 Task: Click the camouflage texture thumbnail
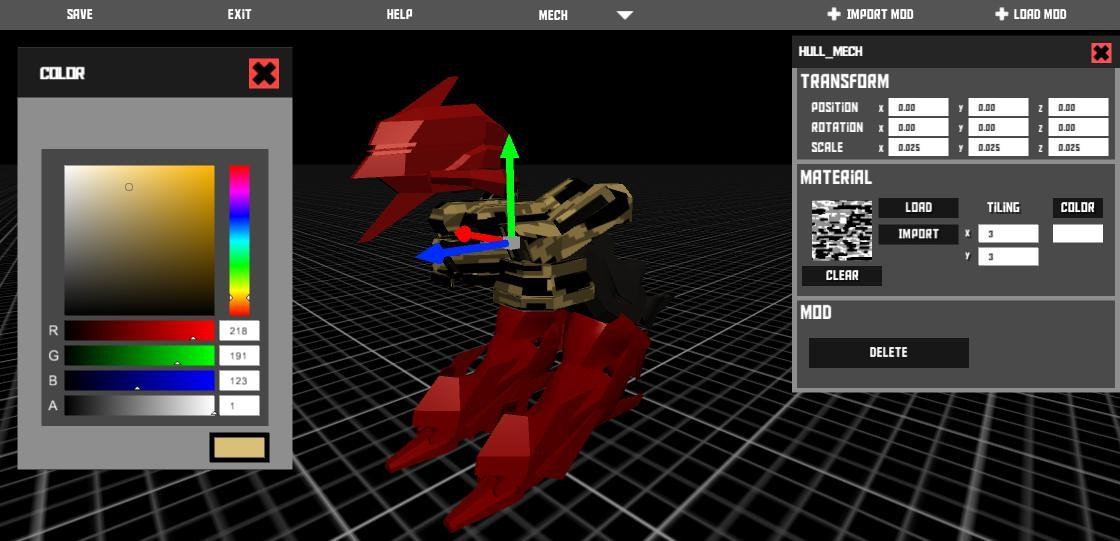(842, 230)
